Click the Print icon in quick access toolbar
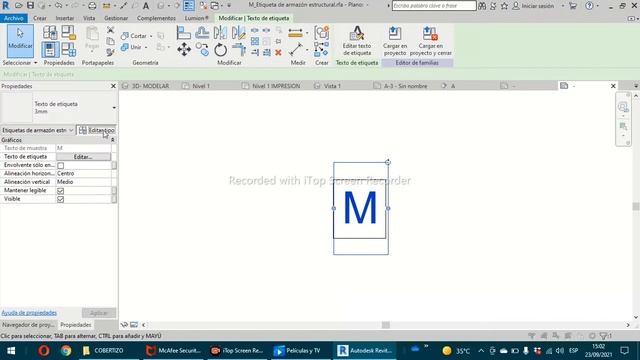This screenshot has height=360, width=640. 92,6
